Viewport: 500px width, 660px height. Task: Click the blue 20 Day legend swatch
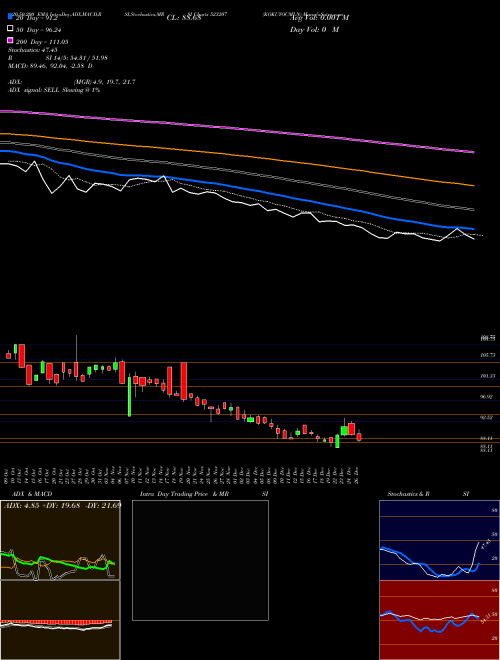tap(10, 16)
